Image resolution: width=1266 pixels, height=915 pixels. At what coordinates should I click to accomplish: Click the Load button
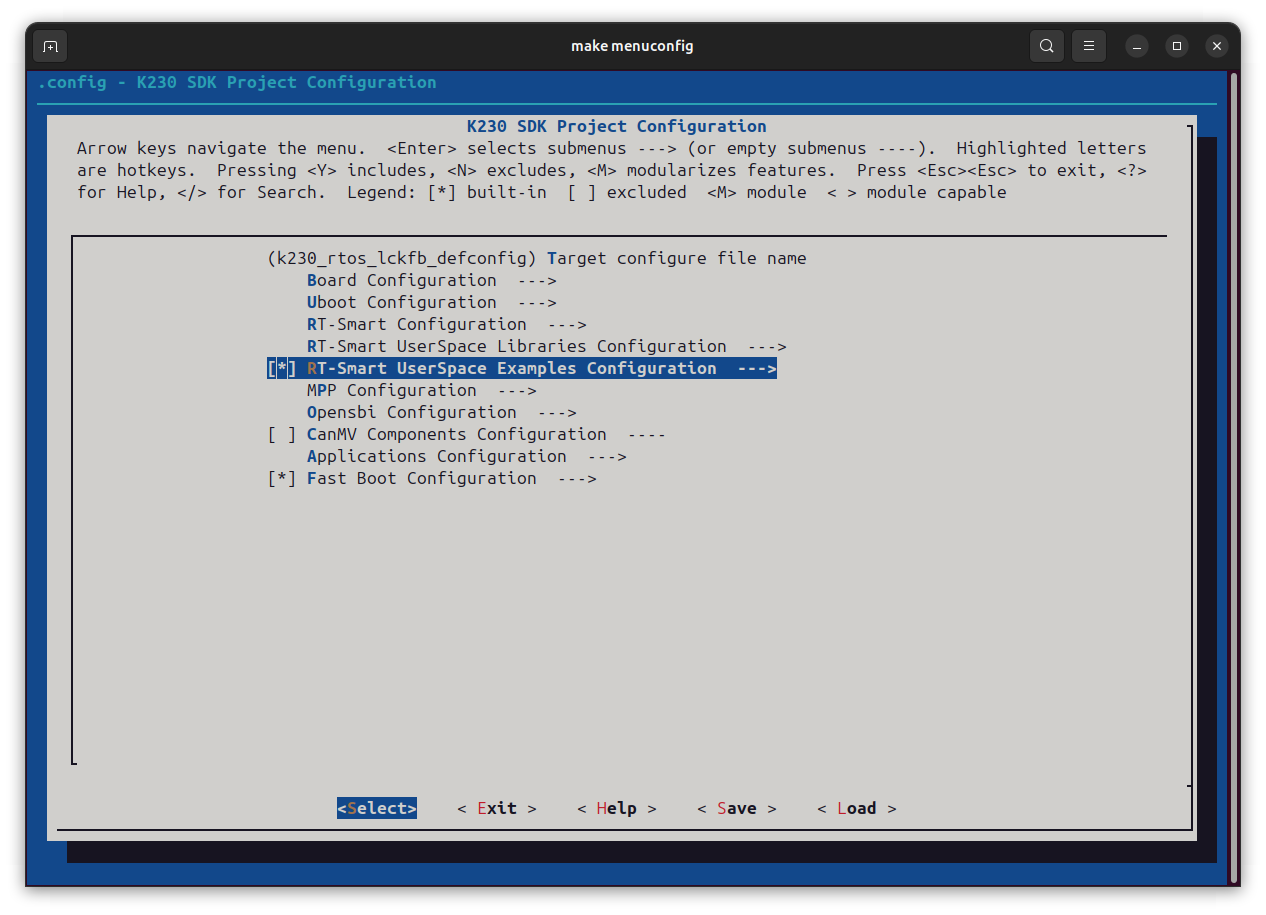pyautogui.click(x=857, y=808)
